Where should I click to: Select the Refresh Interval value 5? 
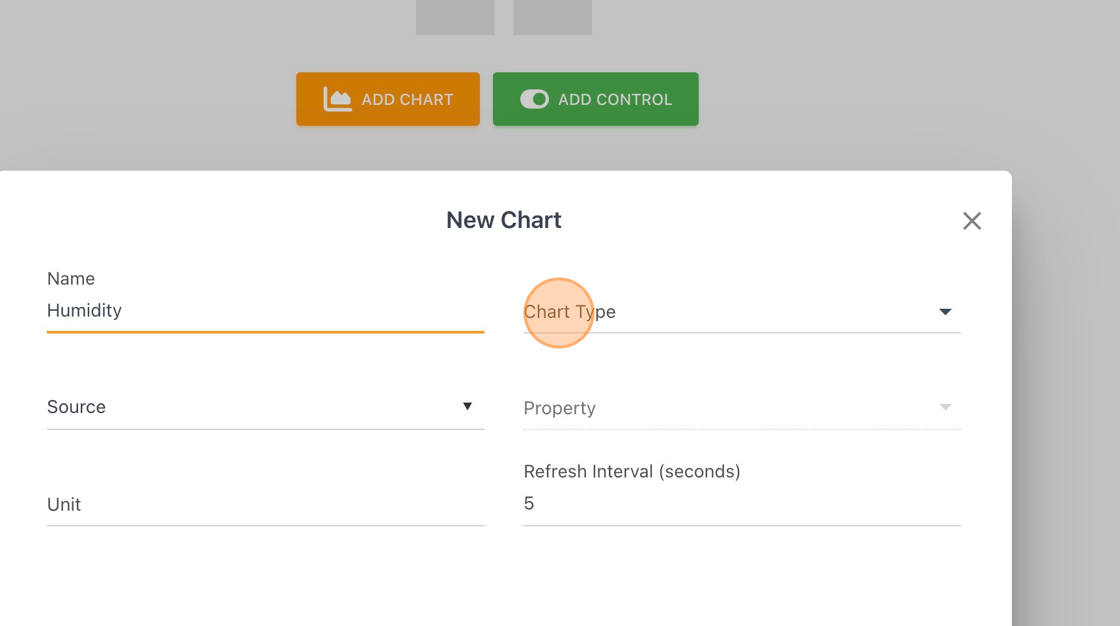point(529,503)
